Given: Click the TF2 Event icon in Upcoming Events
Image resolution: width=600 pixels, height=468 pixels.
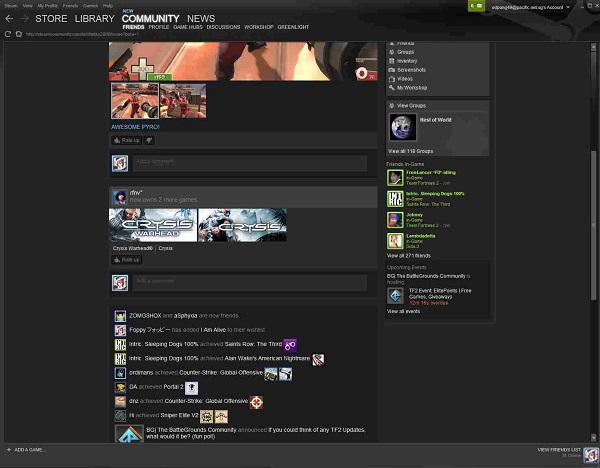Looking at the screenshot, I should click(x=395, y=296).
